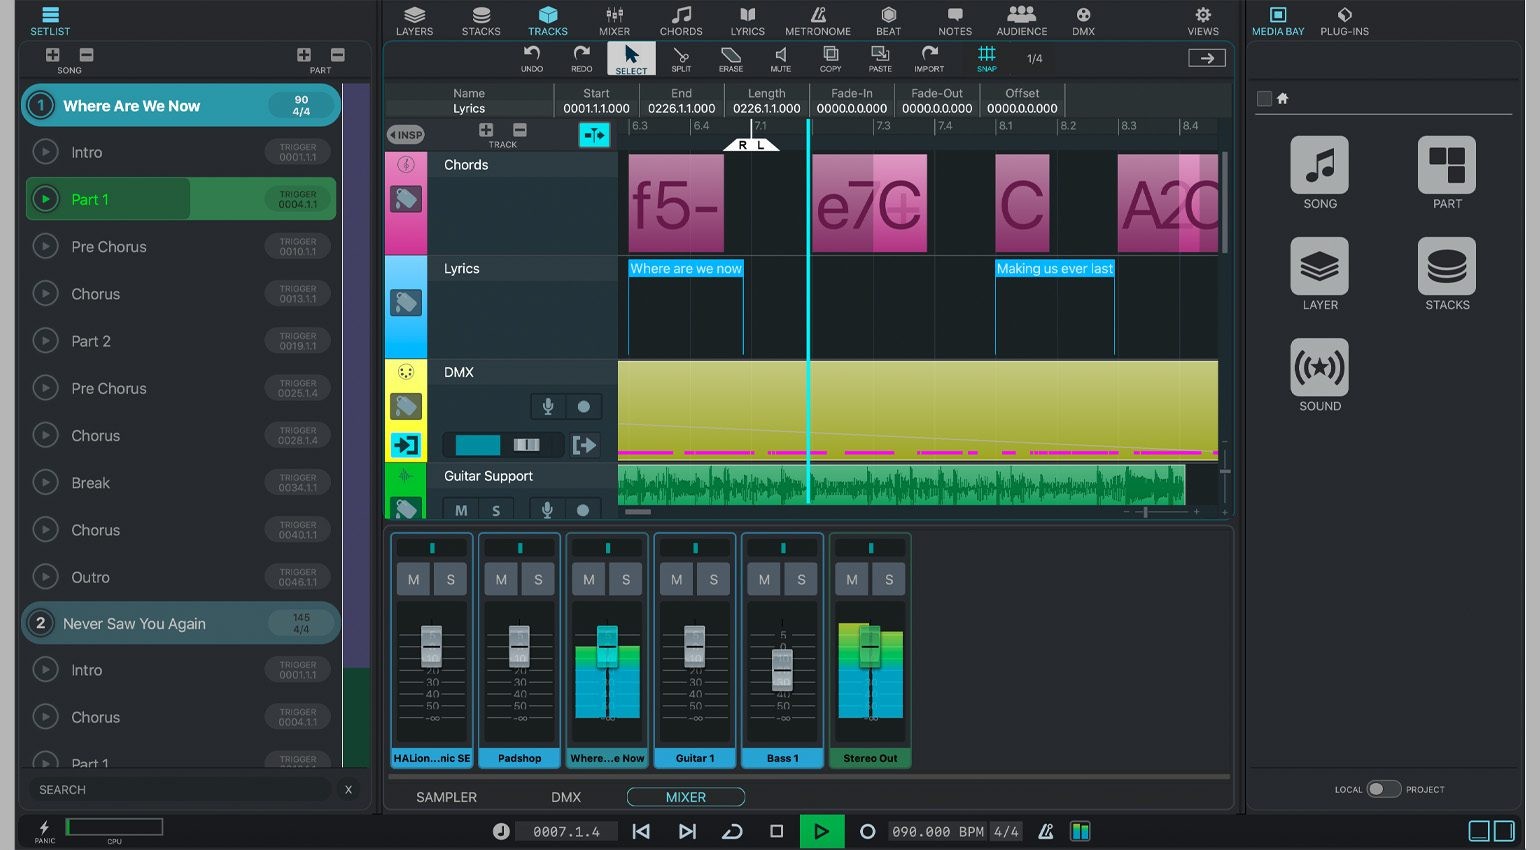The height and width of the screenshot is (850, 1540).
Task: Select the Split tool
Action: click(681, 58)
